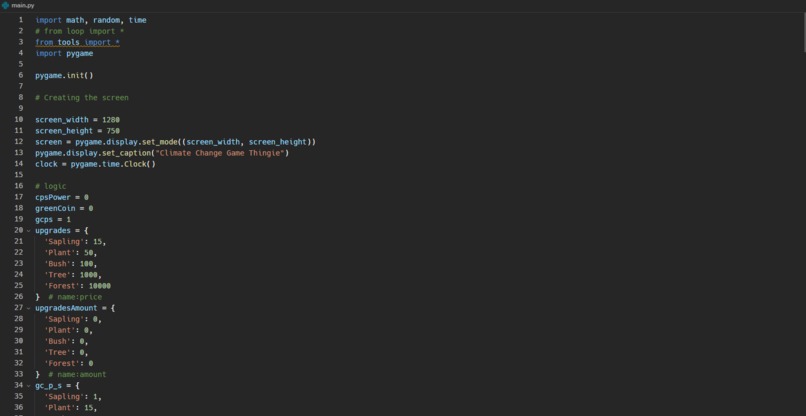Click 'clock = pygame.time.Clock()' line
Image resolution: width=806 pixels, height=416 pixels.
pos(95,164)
